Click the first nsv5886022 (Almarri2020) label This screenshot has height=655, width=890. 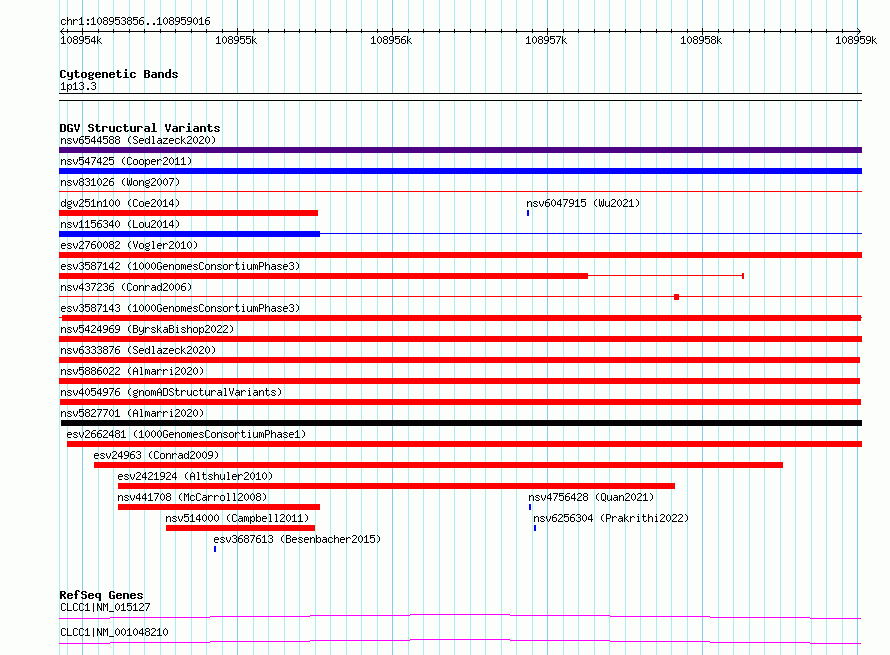point(132,371)
